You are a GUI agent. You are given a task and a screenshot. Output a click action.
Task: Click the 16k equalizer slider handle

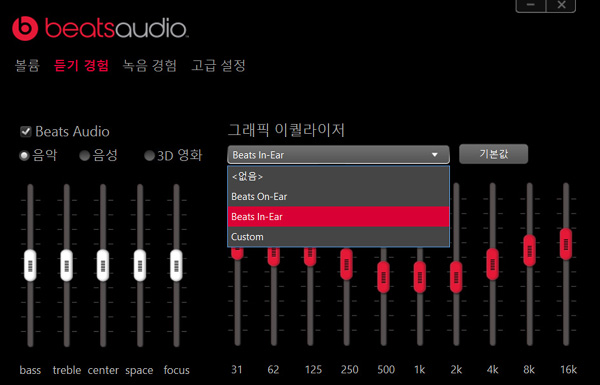(x=566, y=244)
